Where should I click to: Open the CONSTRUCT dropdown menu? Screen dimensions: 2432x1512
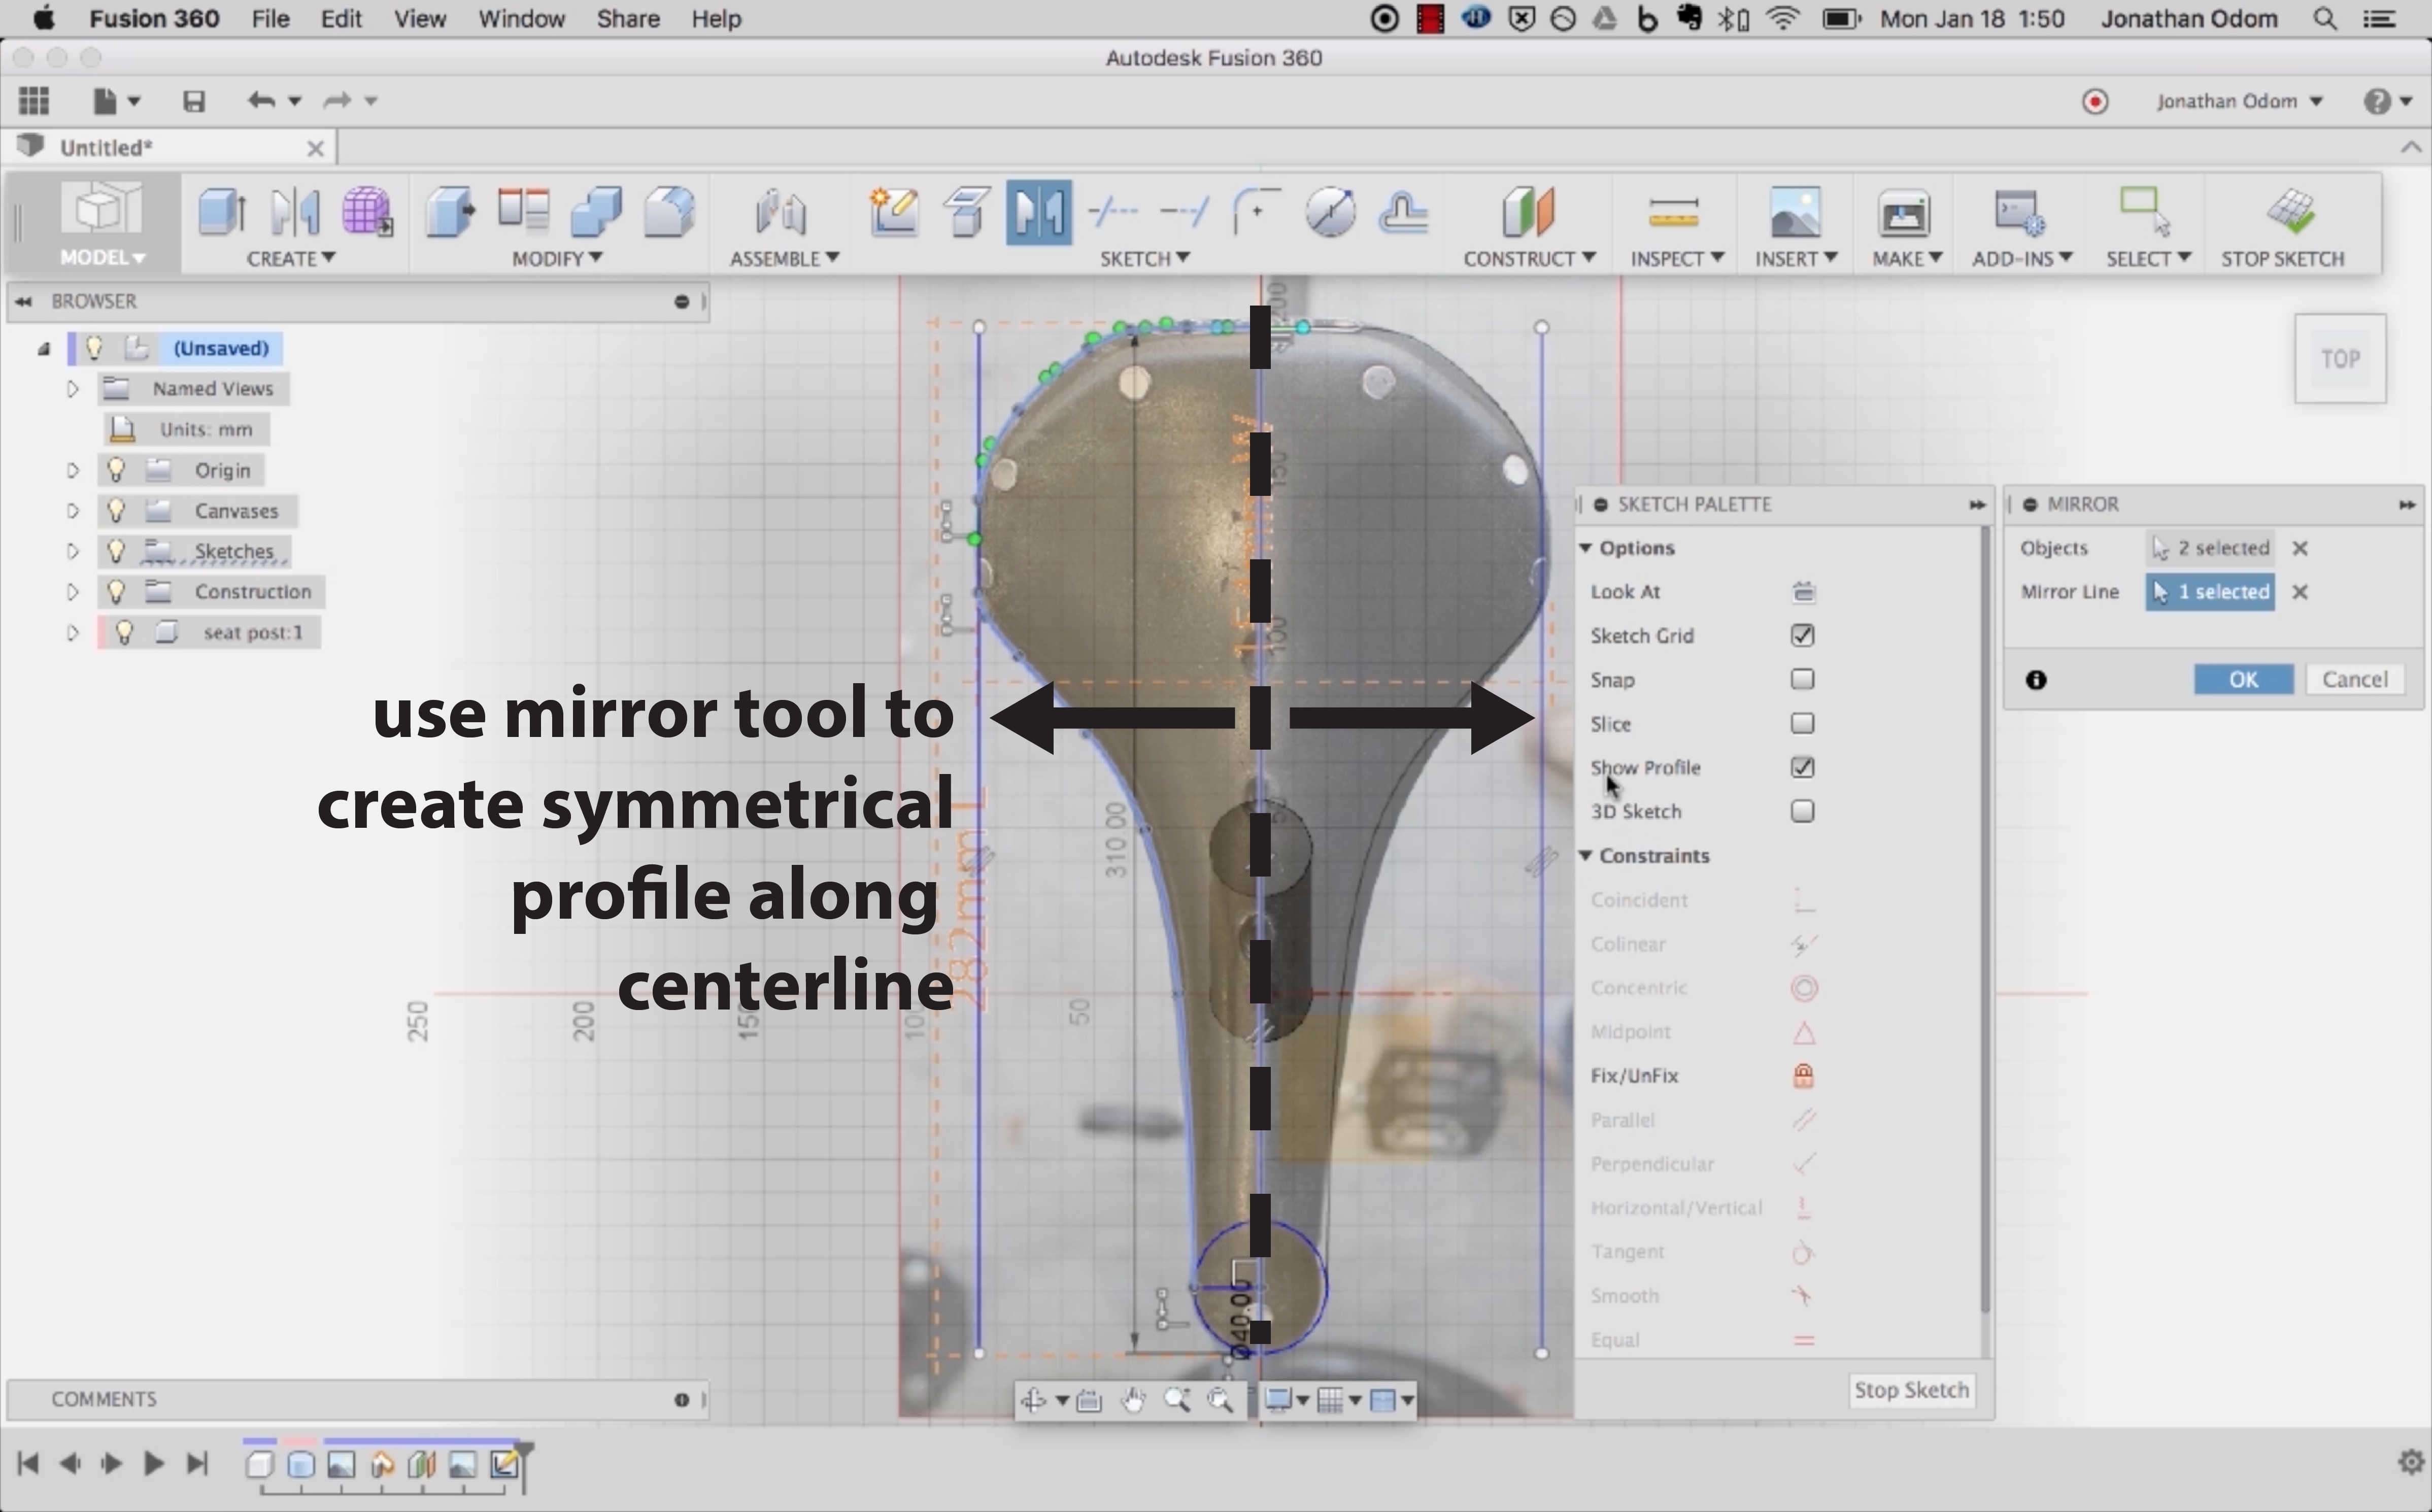pyautogui.click(x=1528, y=258)
